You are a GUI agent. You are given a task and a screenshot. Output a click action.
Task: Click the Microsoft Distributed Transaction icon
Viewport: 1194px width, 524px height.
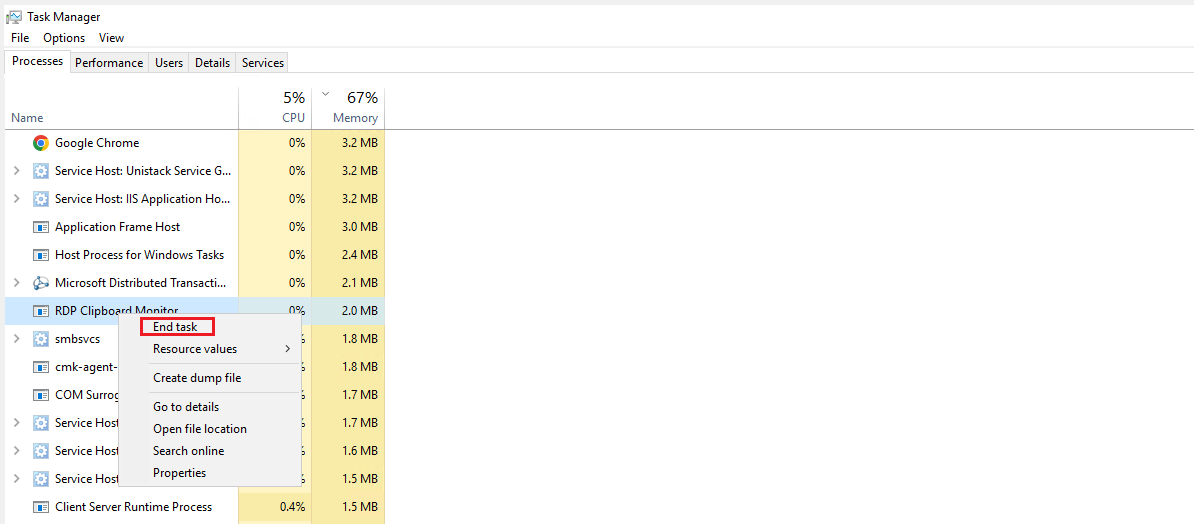coord(41,283)
